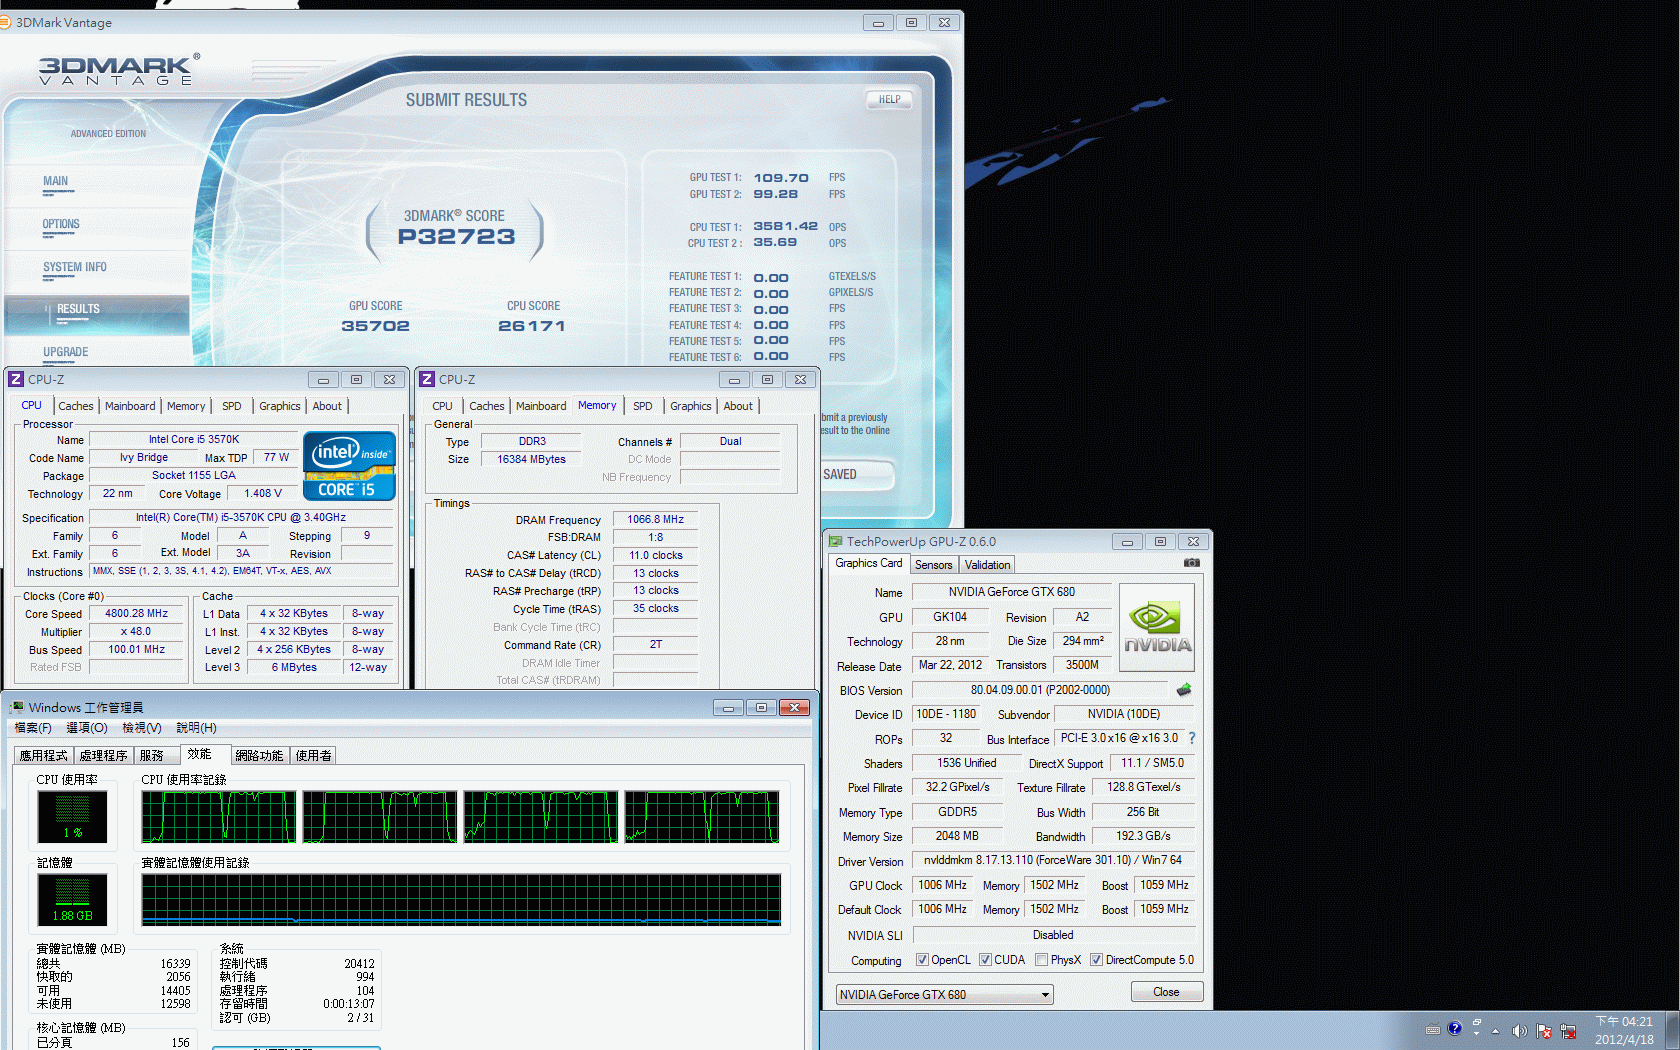Open OPTIONS section in 3DMark sidebar
Image resolution: width=1680 pixels, height=1050 pixels.
[61, 225]
